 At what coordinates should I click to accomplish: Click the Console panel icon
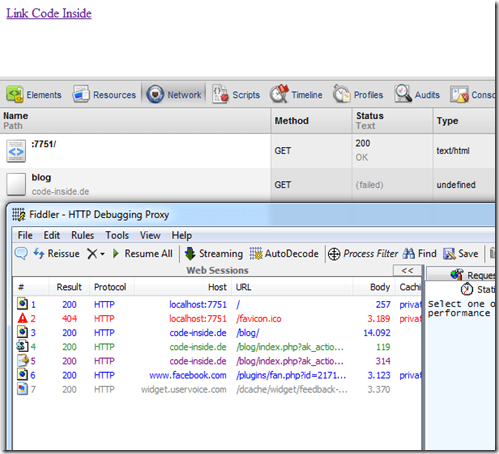(459, 95)
